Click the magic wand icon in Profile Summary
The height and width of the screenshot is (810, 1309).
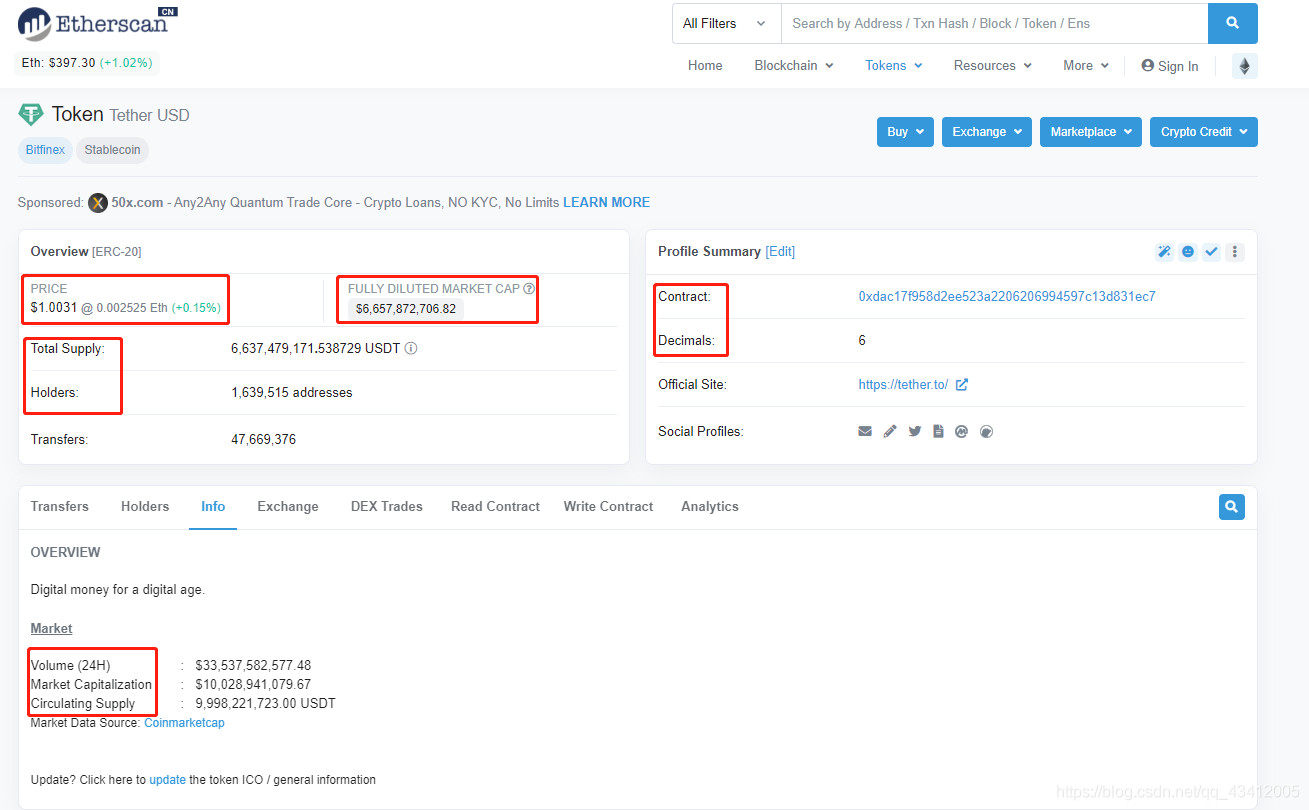click(x=1164, y=252)
